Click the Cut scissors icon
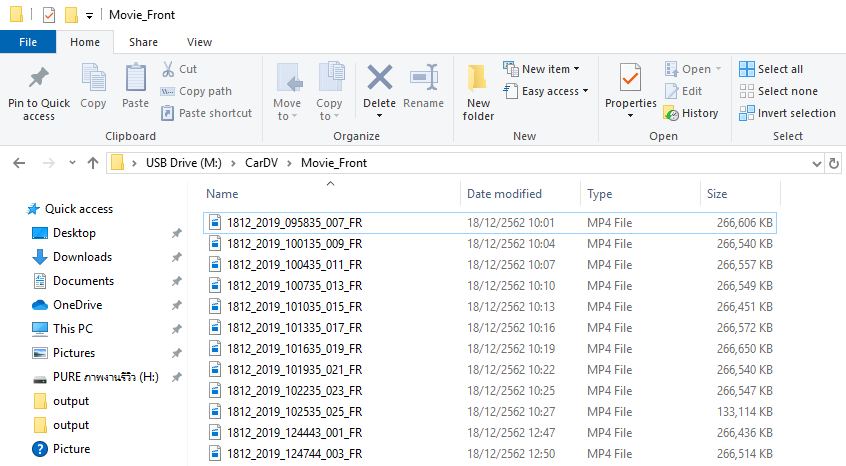 coord(168,69)
